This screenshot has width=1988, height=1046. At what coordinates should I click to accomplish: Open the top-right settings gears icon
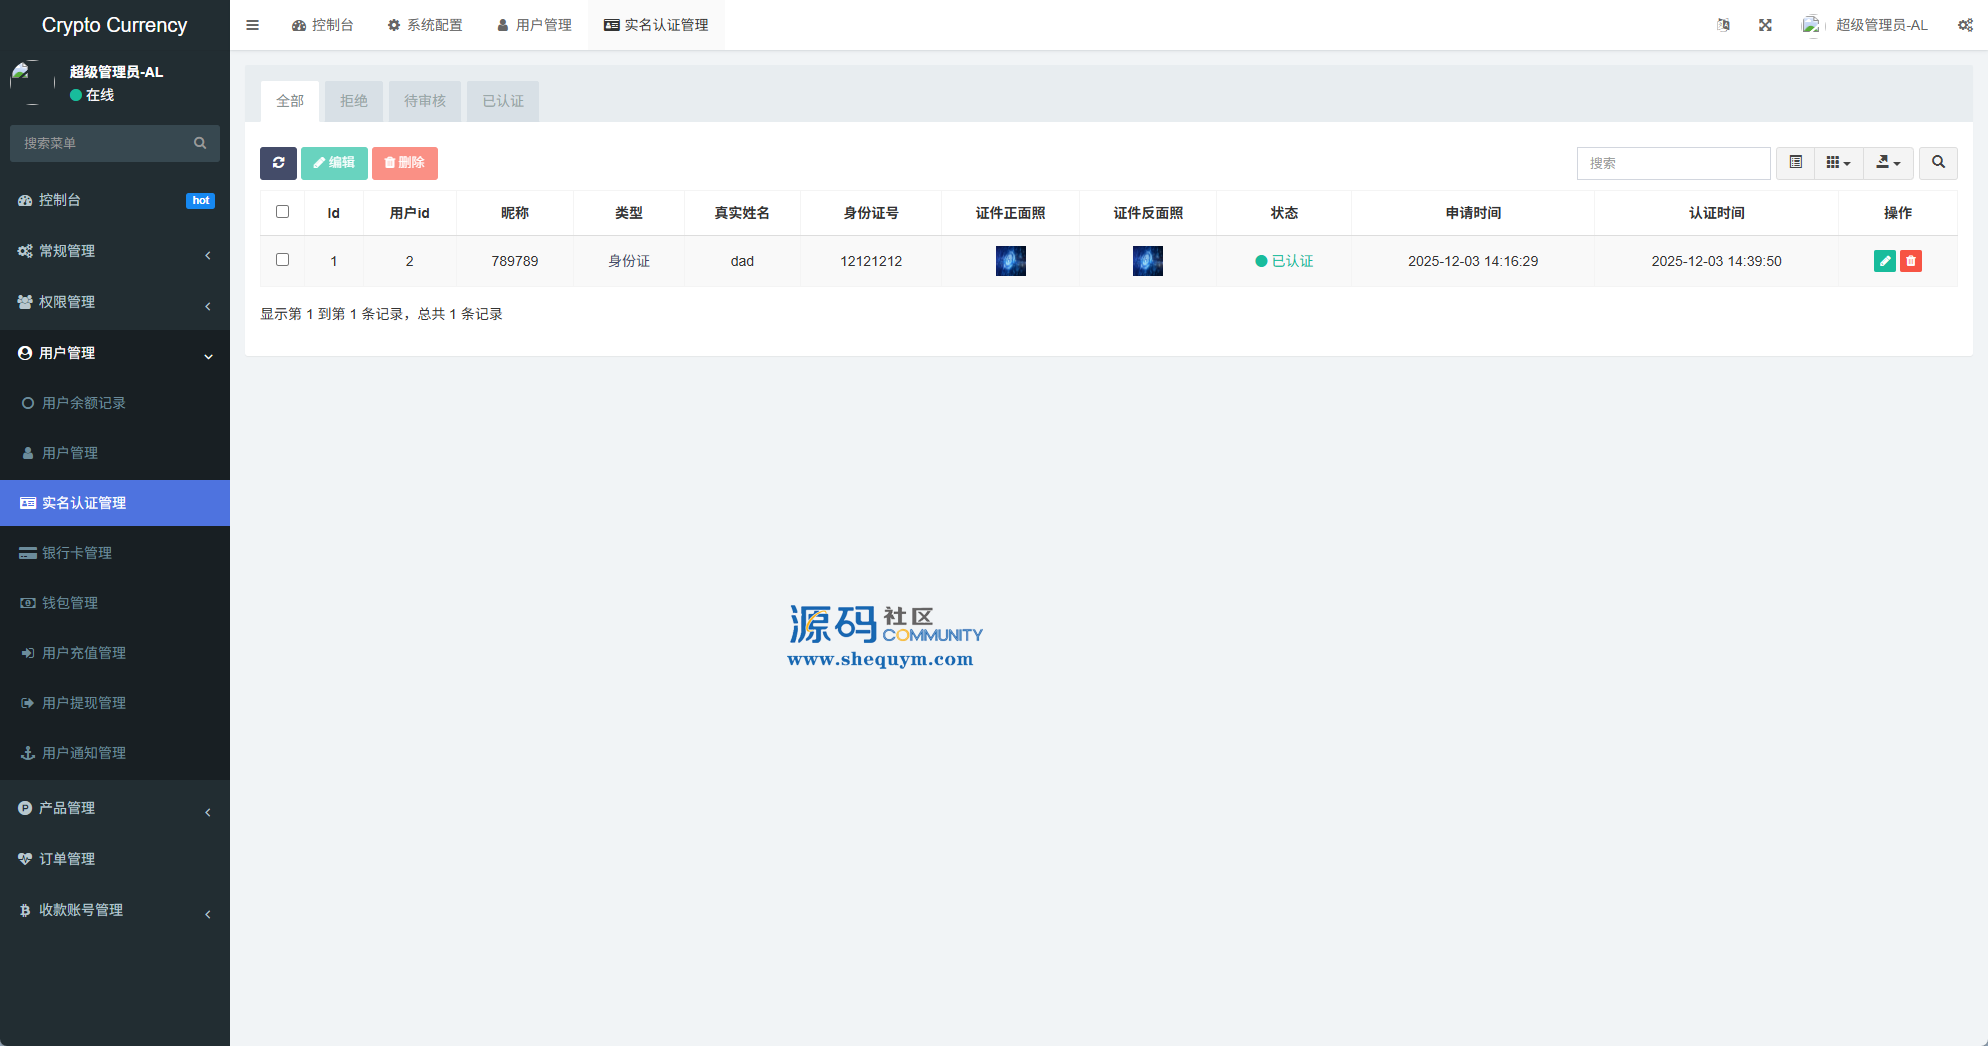point(1965,25)
